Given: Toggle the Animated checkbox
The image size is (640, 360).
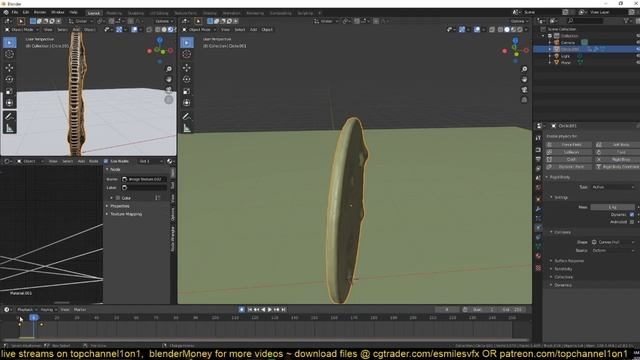Looking at the screenshot, I should (632, 222).
